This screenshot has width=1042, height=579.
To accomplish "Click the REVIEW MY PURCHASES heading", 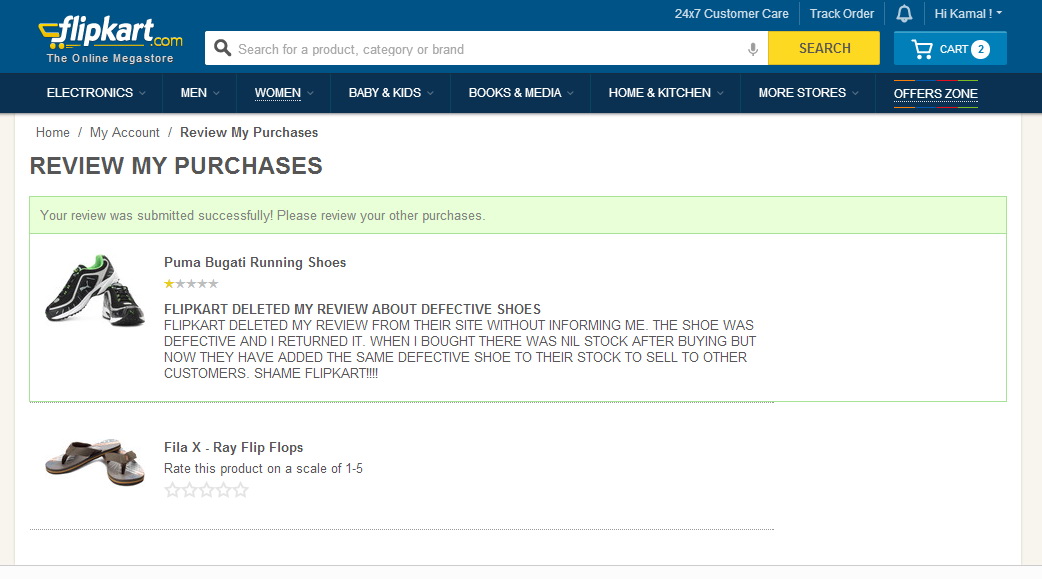I will pyautogui.click(x=176, y=166).
